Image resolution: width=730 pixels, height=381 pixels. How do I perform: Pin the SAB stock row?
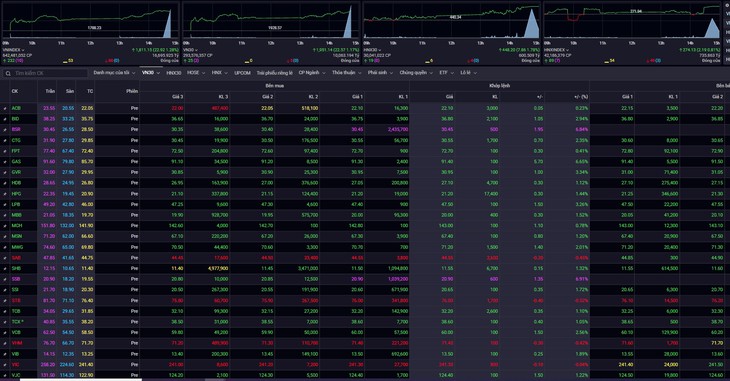(5, 258)
